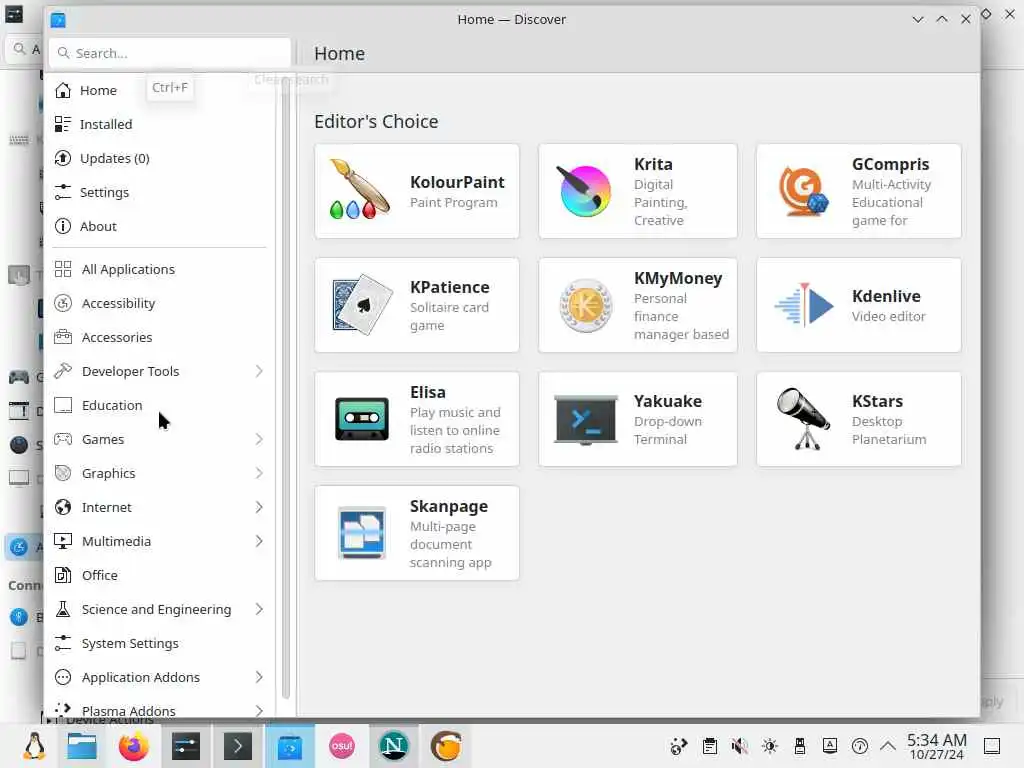This screenshot has height=768, width=1024.
Task: Open the Elisa music player icon
Action: point(362,419)
